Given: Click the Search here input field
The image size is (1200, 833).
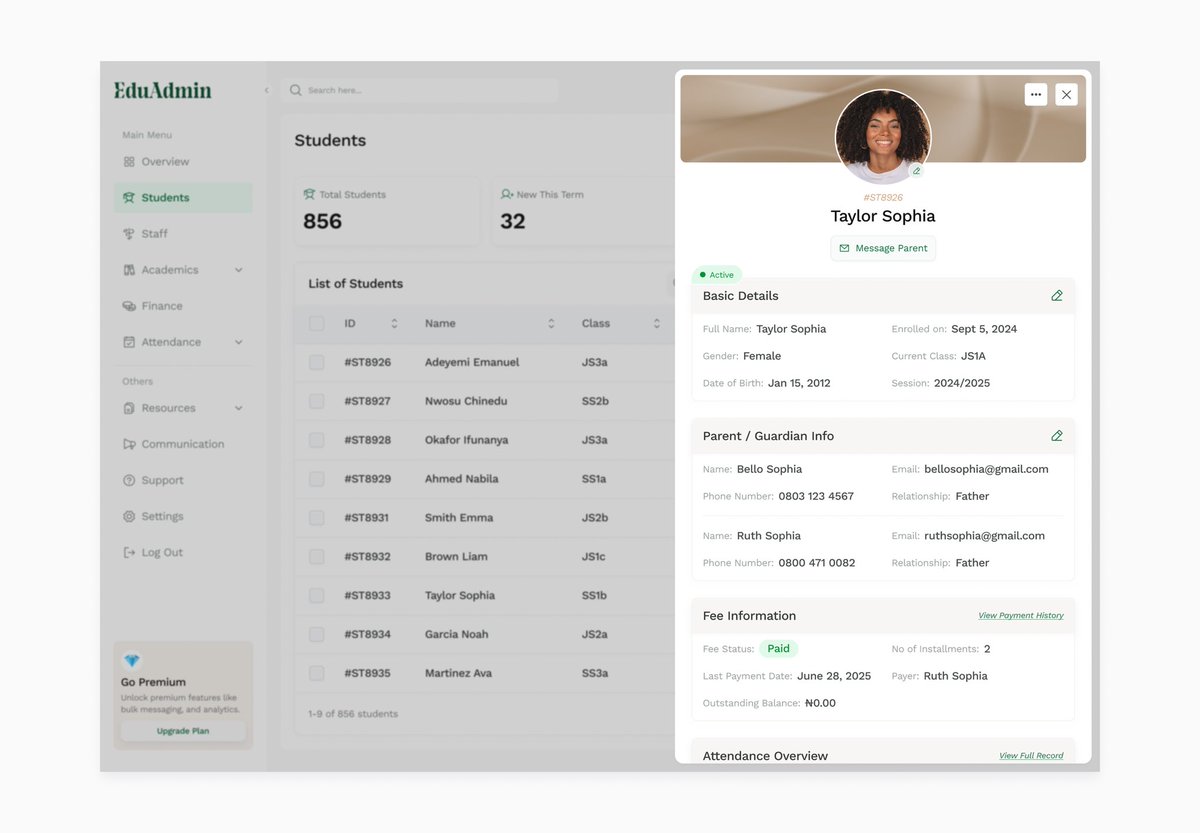Looking at the screenshot, I should pyautogui.click(x=420, y=90).
